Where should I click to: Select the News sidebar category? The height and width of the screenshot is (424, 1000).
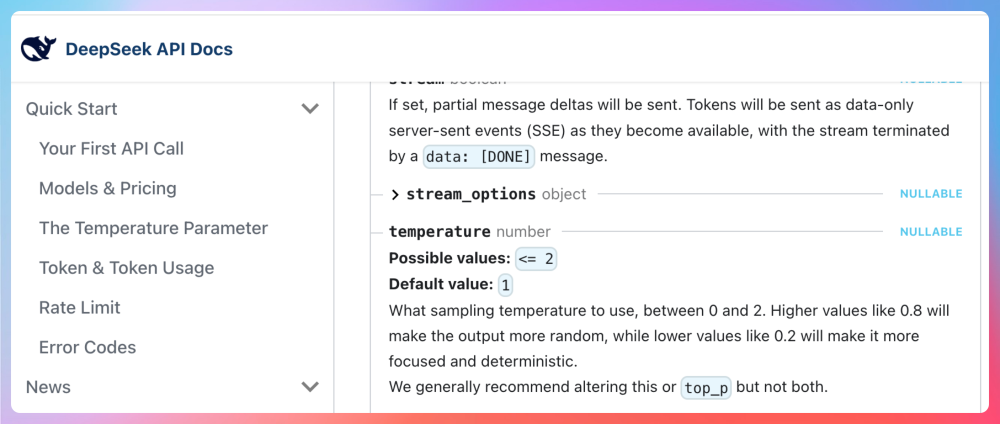coord(48,387)
